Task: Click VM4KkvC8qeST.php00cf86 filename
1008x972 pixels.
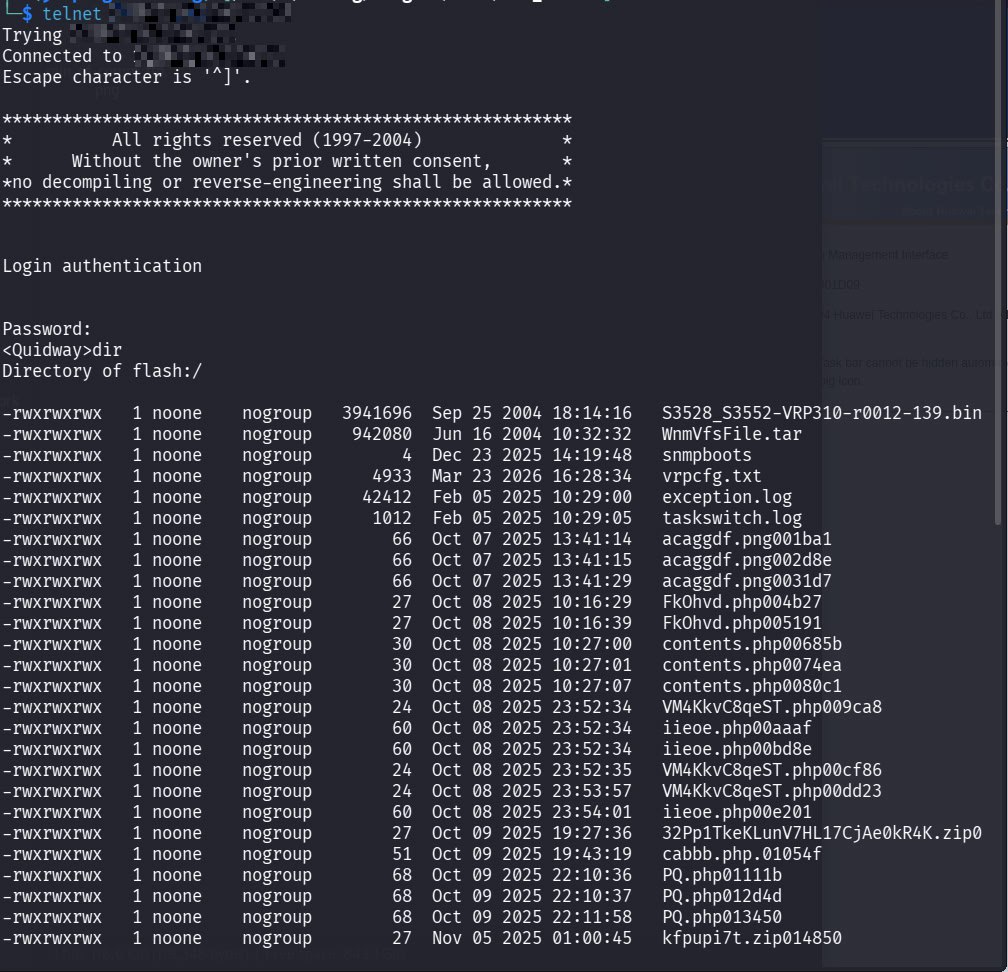Action: [x=771, y=770]
